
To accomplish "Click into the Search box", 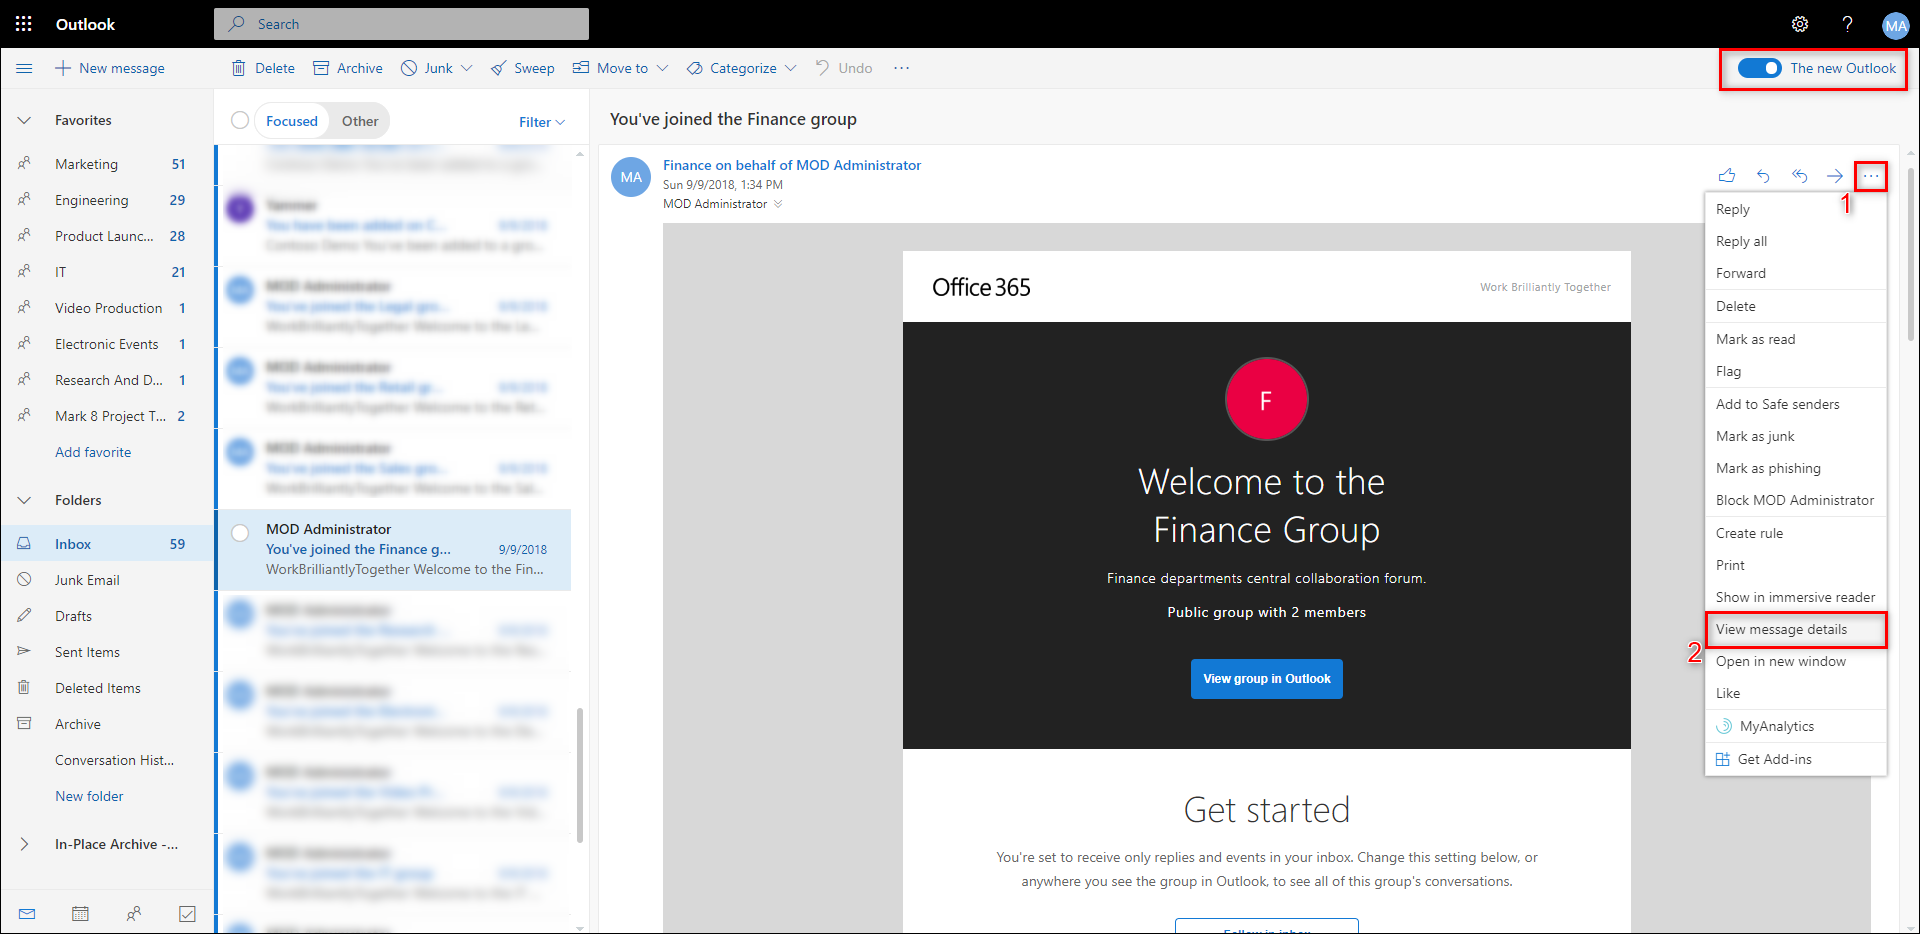I will [401, 24].
